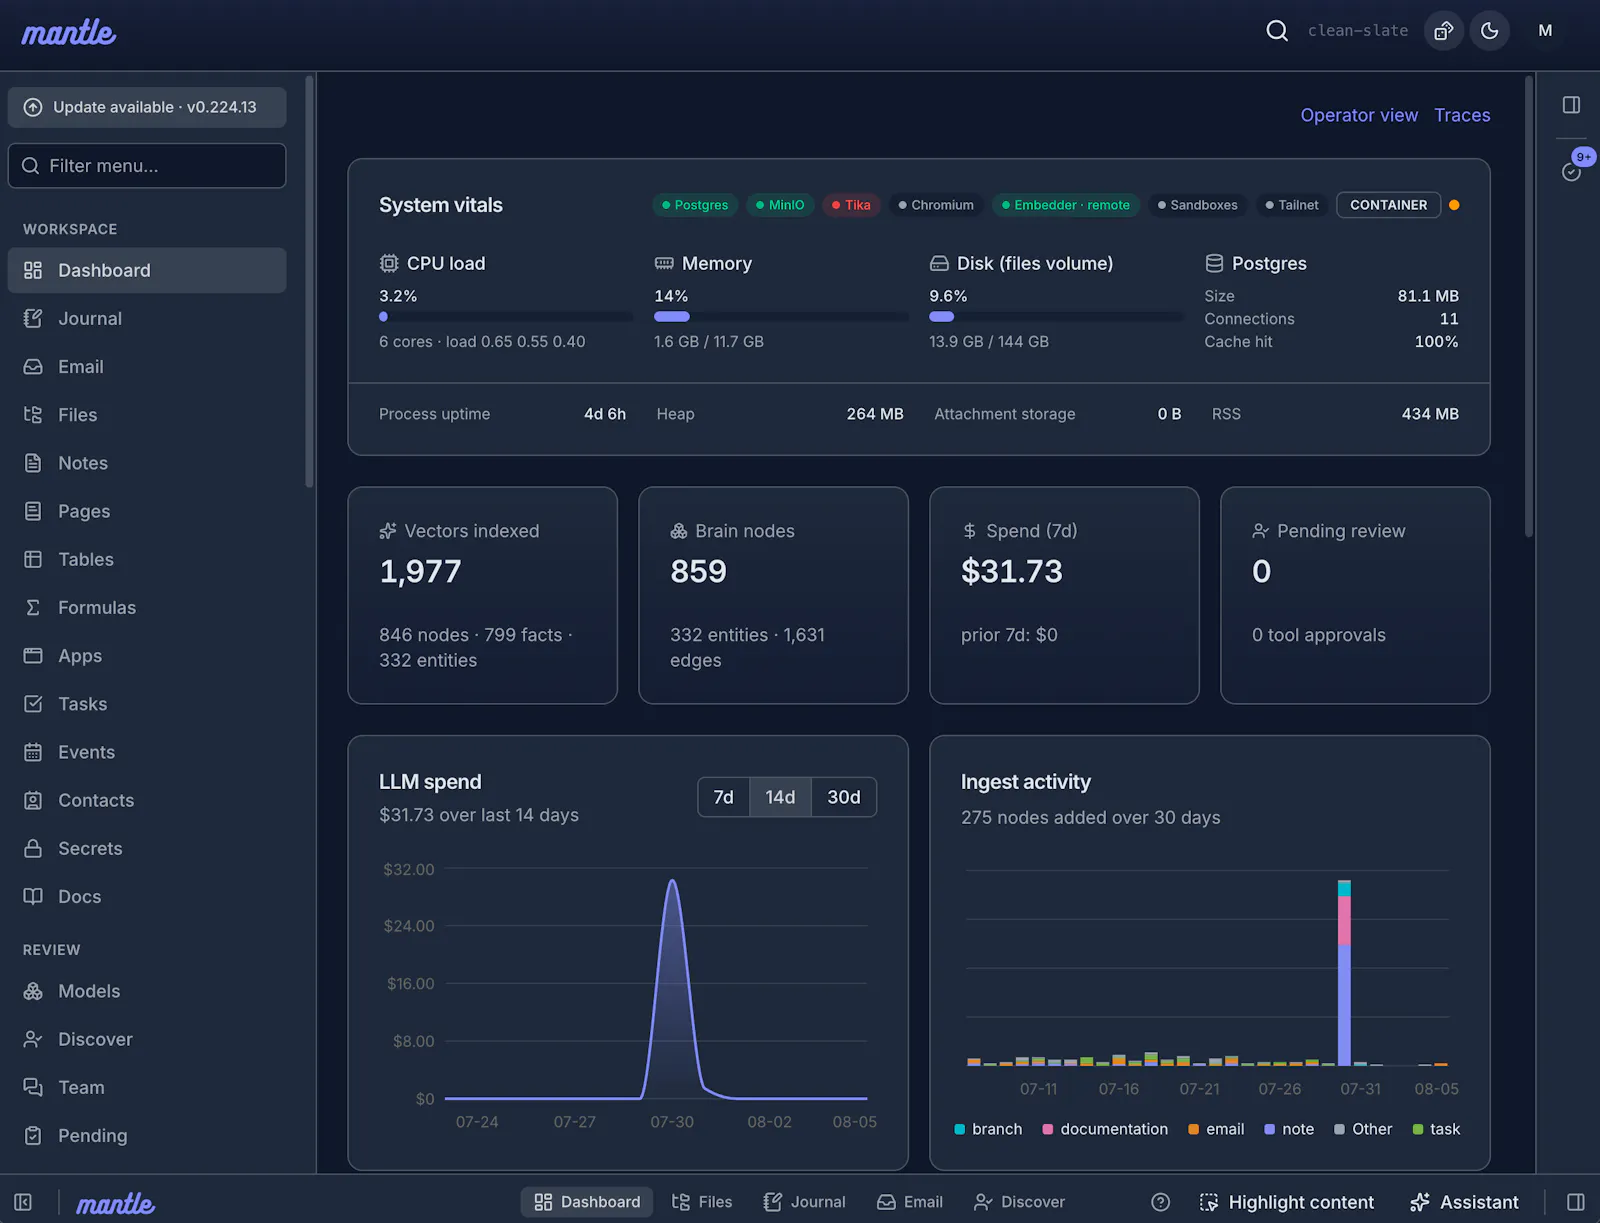Viewport: 1600px width, 1223px height.
Task: Toggle dark mode moon icon
Action: (x=1490, y=31)
